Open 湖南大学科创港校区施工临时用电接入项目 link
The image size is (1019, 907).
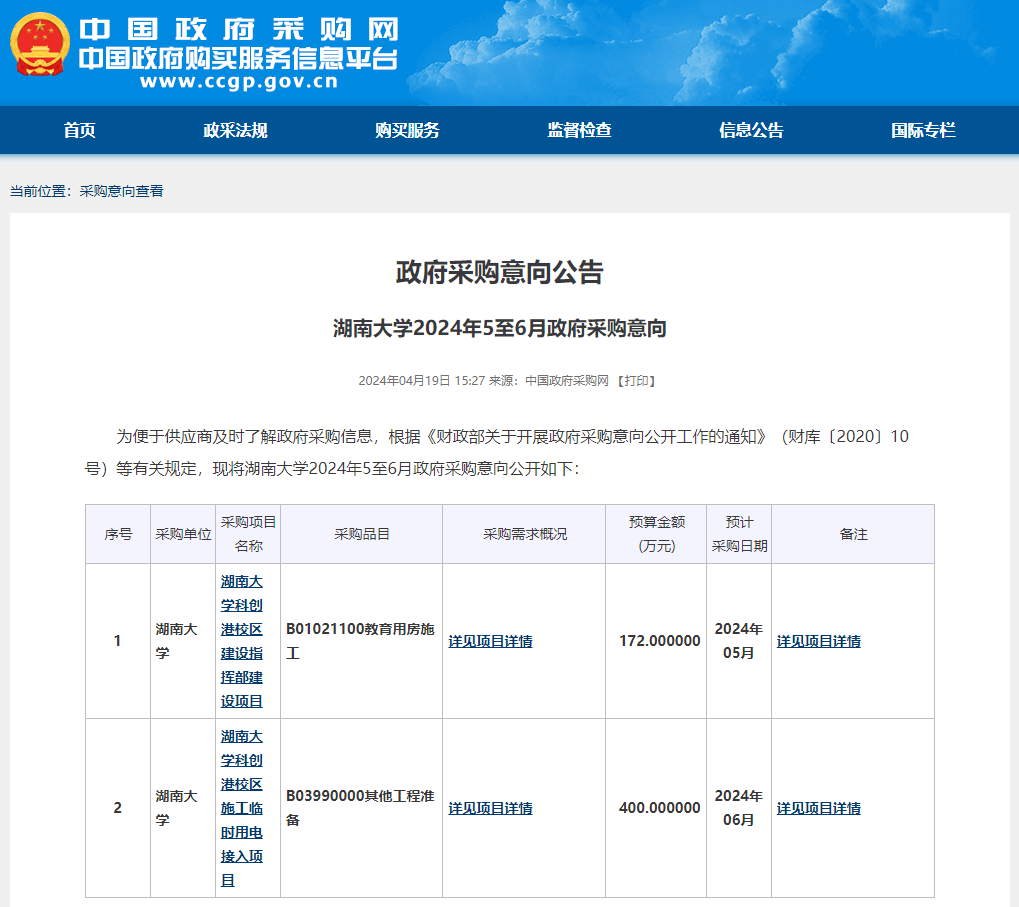pyautogui.click(x=242, y=808)
